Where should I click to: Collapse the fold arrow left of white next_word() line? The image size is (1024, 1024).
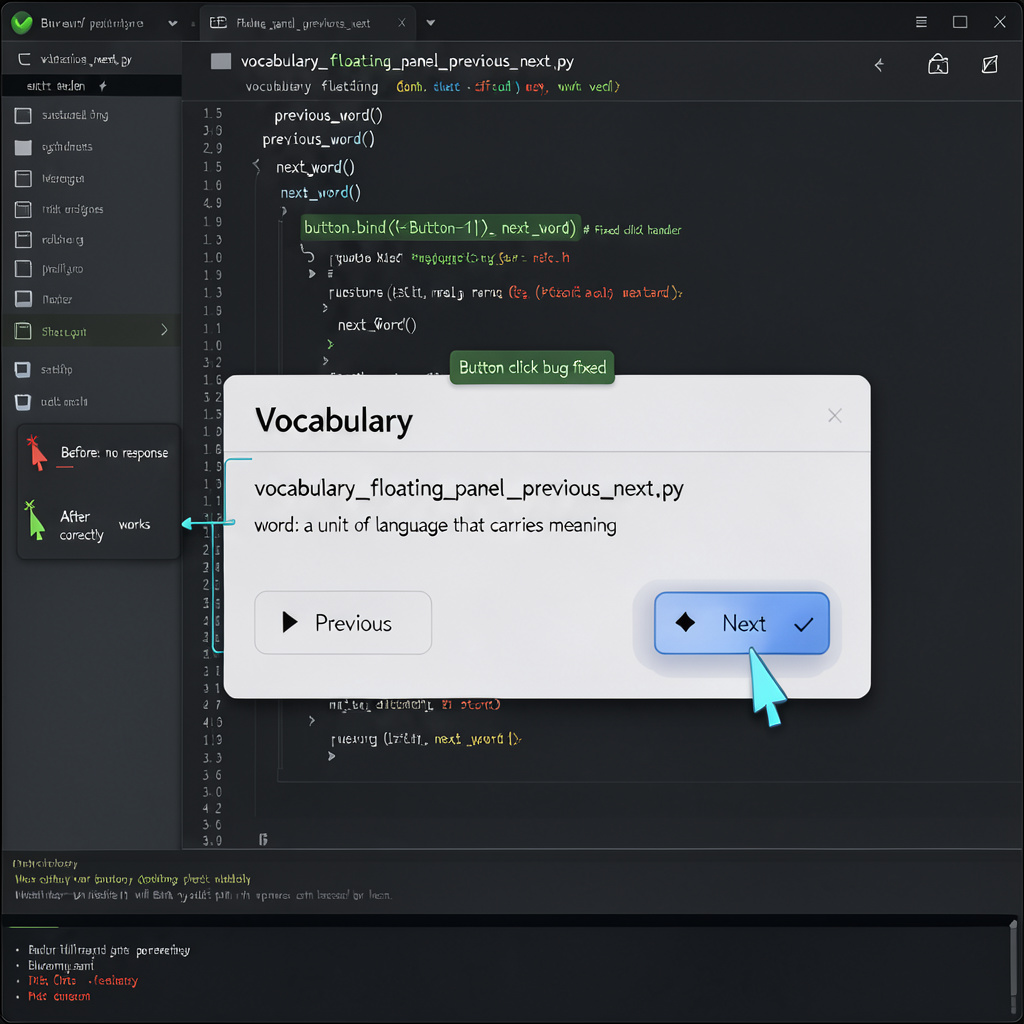pyautogui.click(x=257, y=167)
